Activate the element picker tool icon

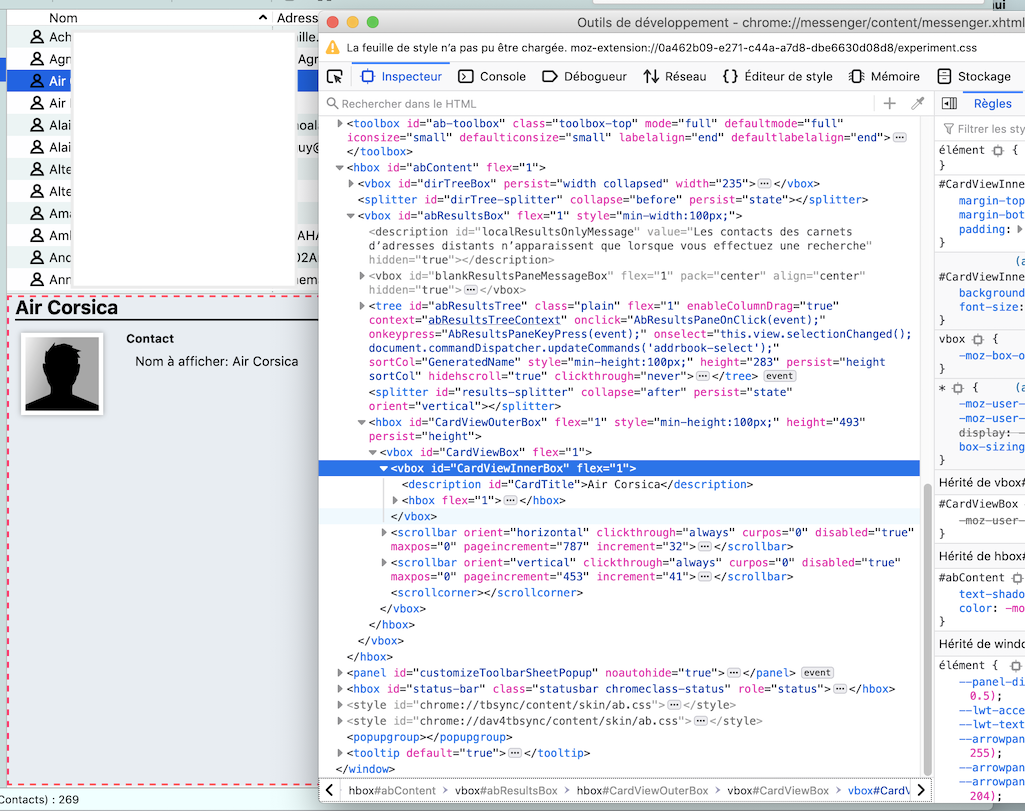click(x=335, y=76)
